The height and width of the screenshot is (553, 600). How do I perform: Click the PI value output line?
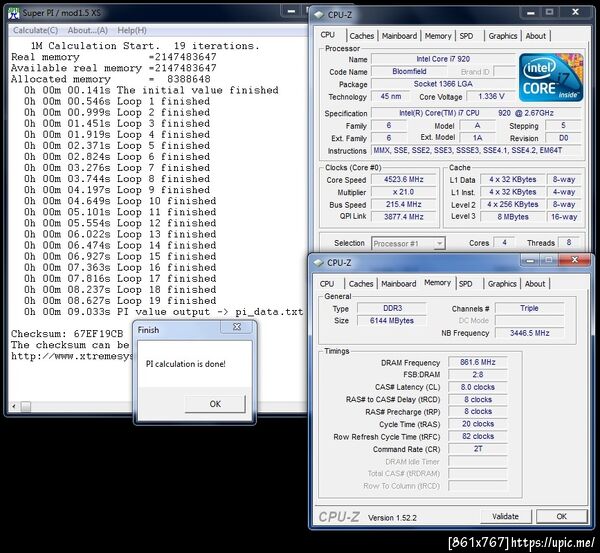pos(164,312)
